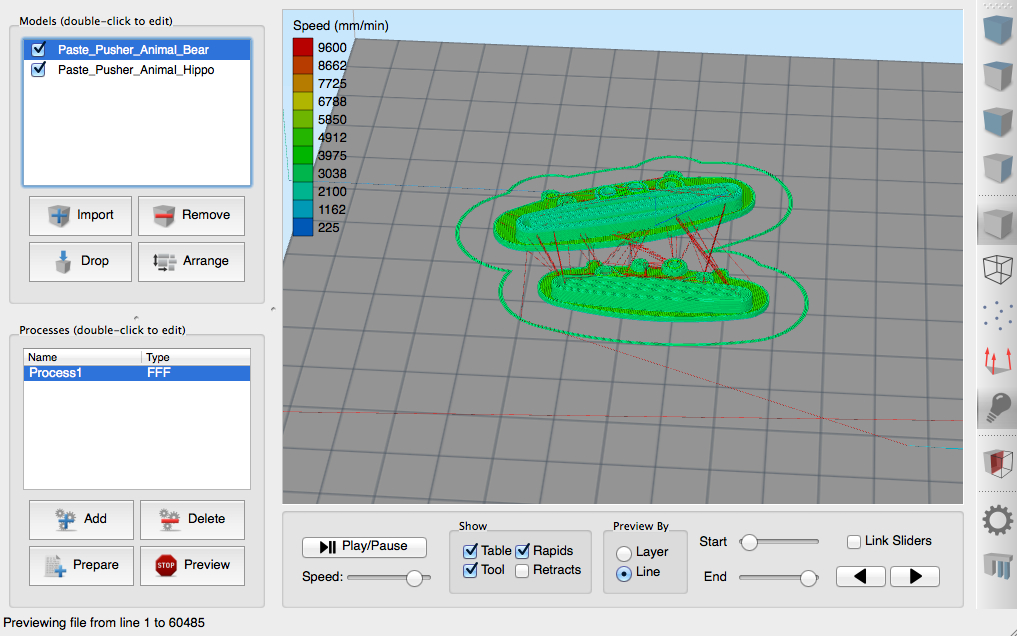Click the Preview button with stop sign
The width and height of the screenshot is (1017, 636).
pos(192,565)
